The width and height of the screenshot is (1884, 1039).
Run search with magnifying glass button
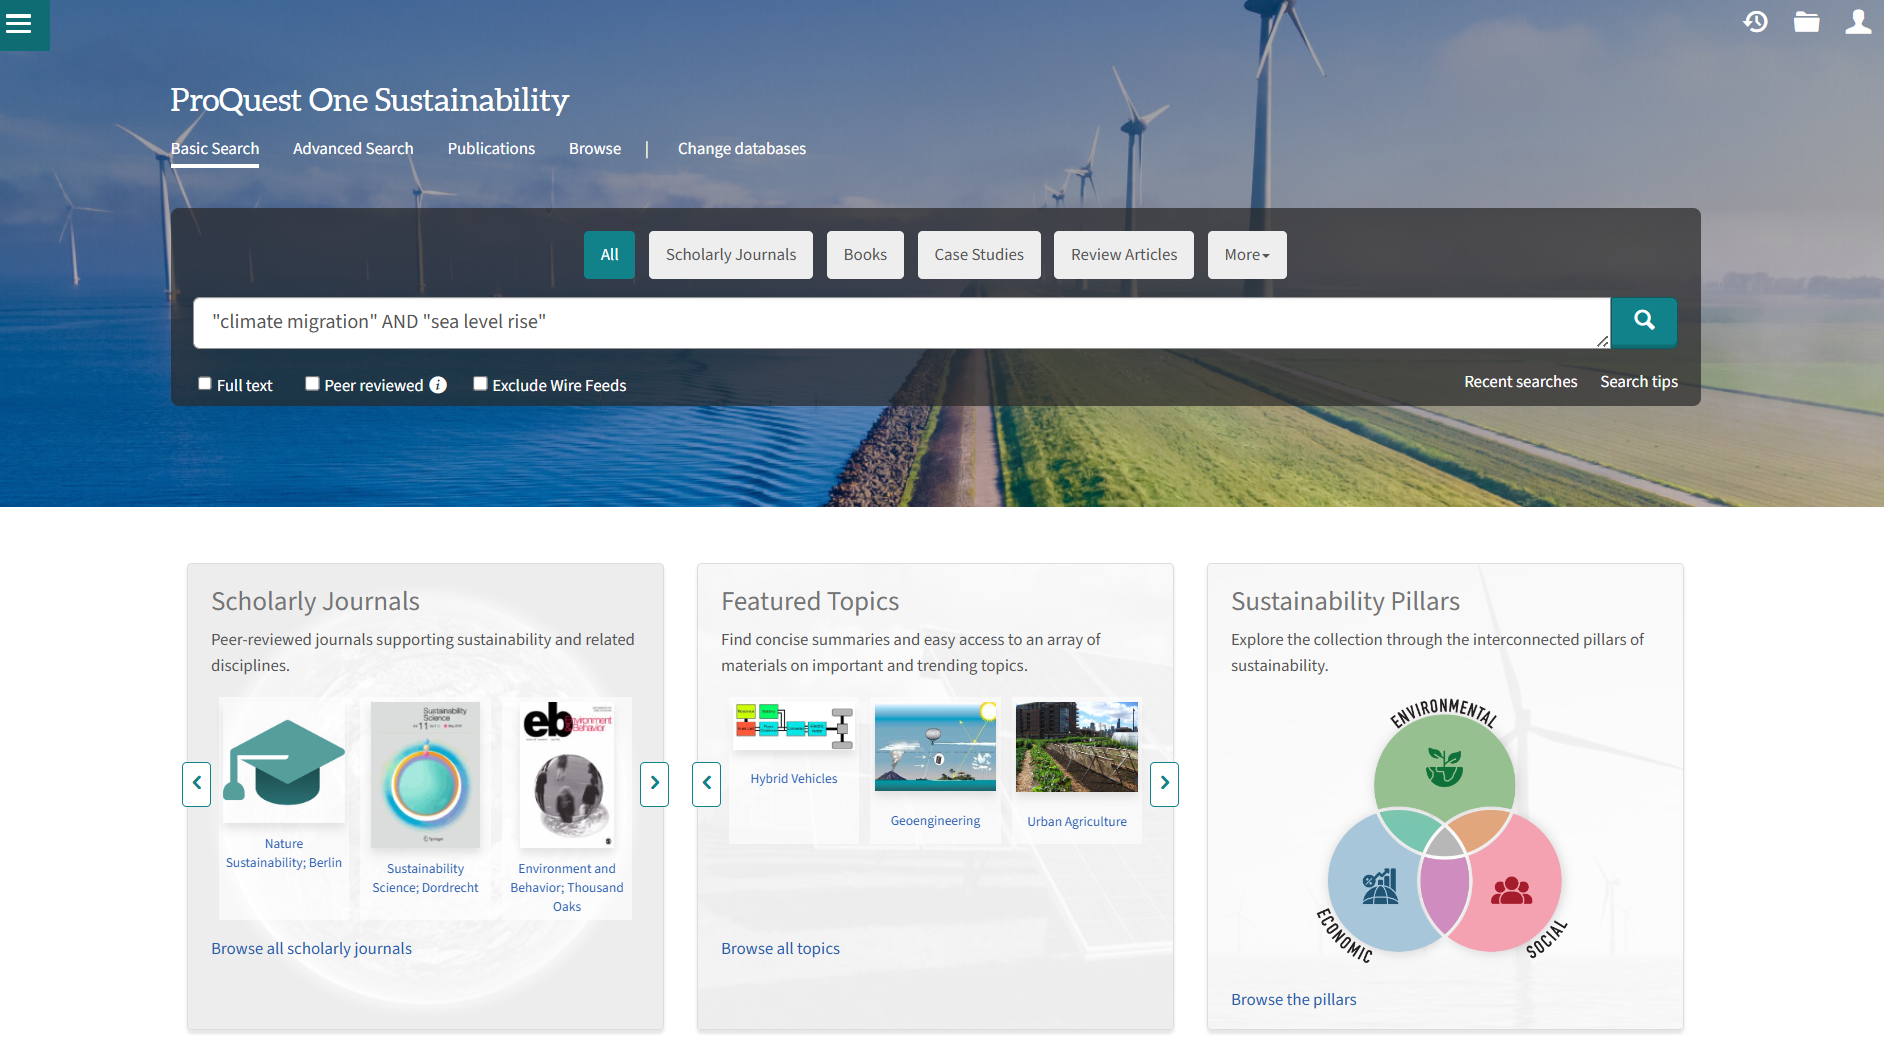[x=1643, y=322]
